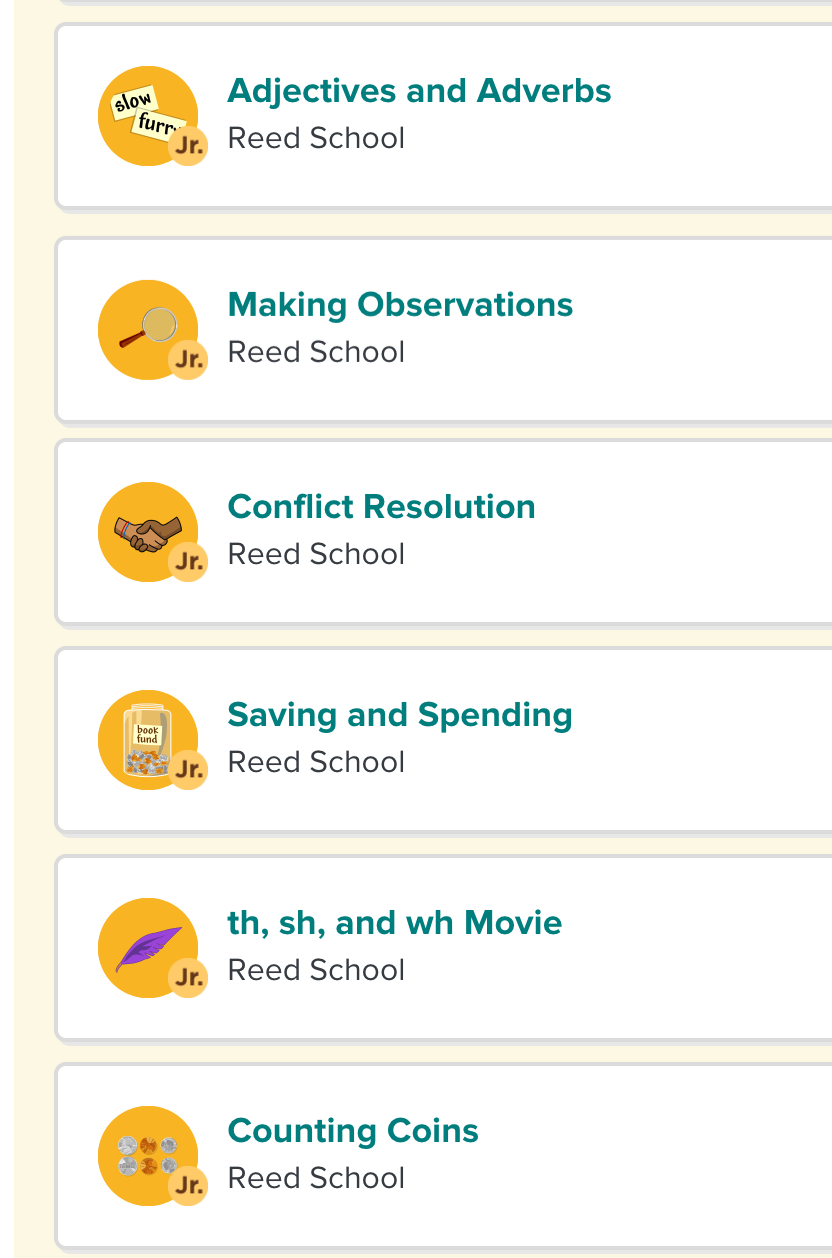Screen dimensions: 832x1258
Task: Open the Making Observations title link
Action: [400, 305]
